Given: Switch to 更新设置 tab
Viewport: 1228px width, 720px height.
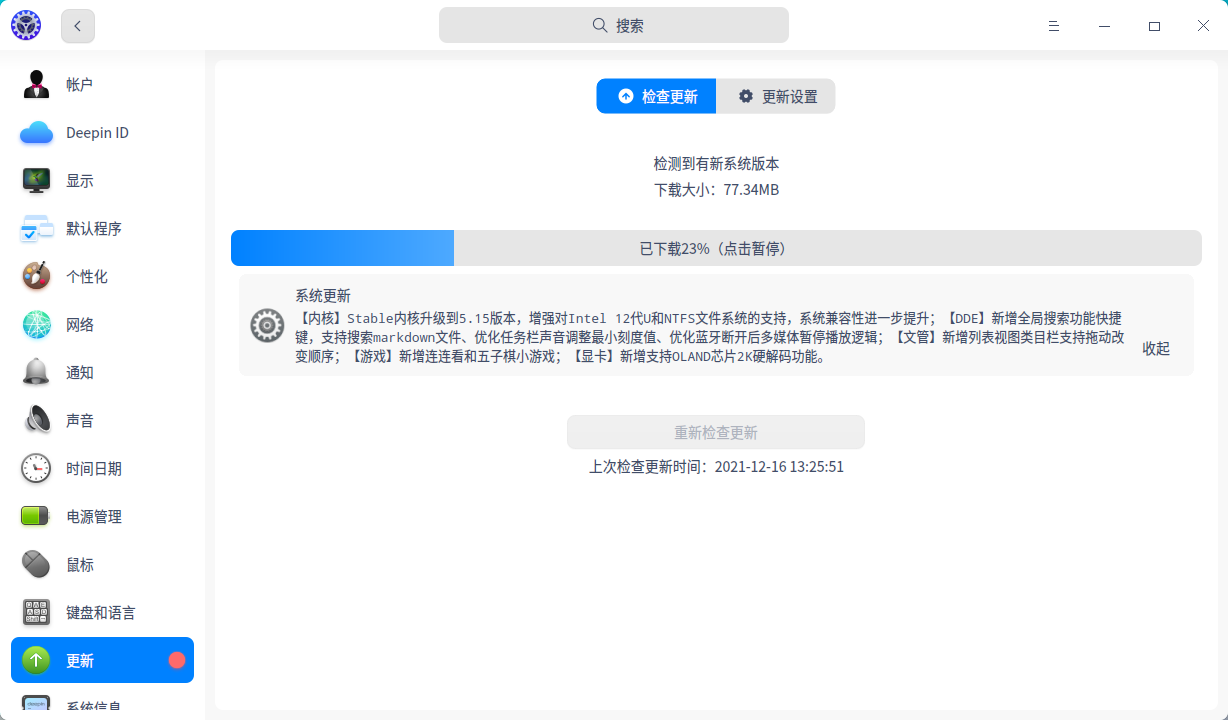Looking at the screenshot, I should (x=776, y=96).
